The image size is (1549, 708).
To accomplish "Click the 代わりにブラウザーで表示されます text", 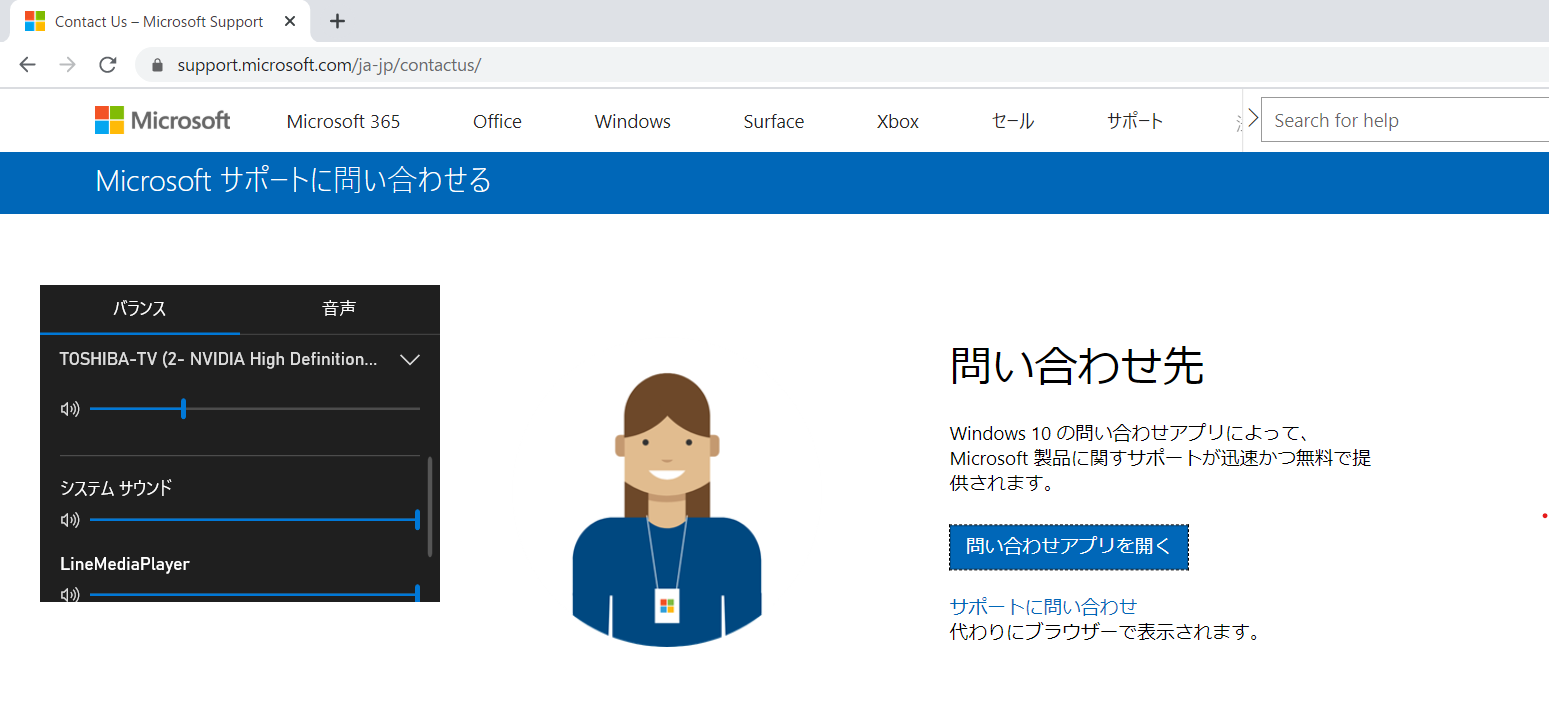I will [x=1104, y=632].
